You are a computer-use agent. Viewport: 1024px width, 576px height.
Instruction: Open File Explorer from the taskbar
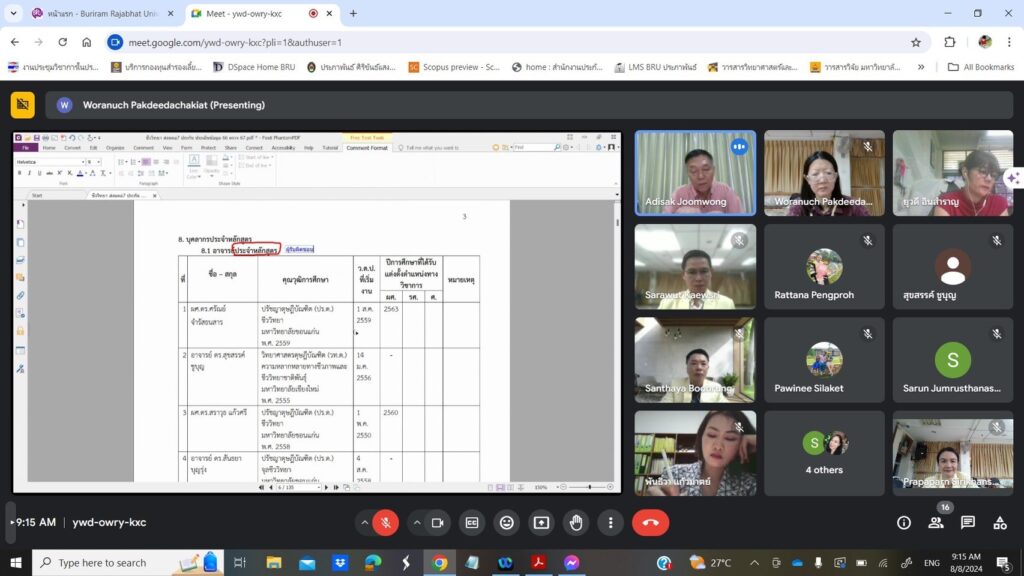(274, 562)
